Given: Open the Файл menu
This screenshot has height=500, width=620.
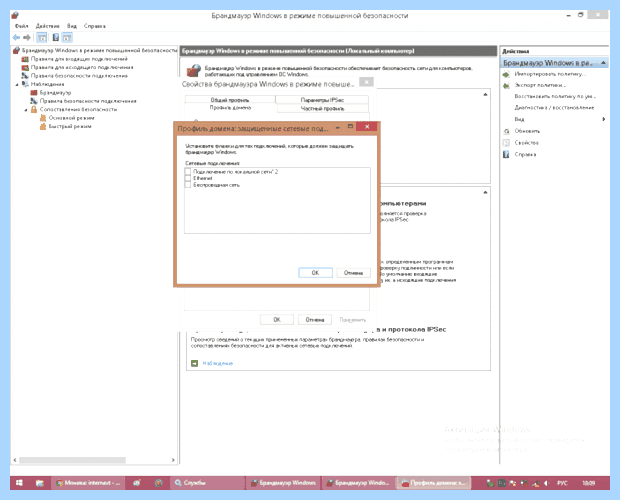Looking at the screenshot, I should (22, 26).
